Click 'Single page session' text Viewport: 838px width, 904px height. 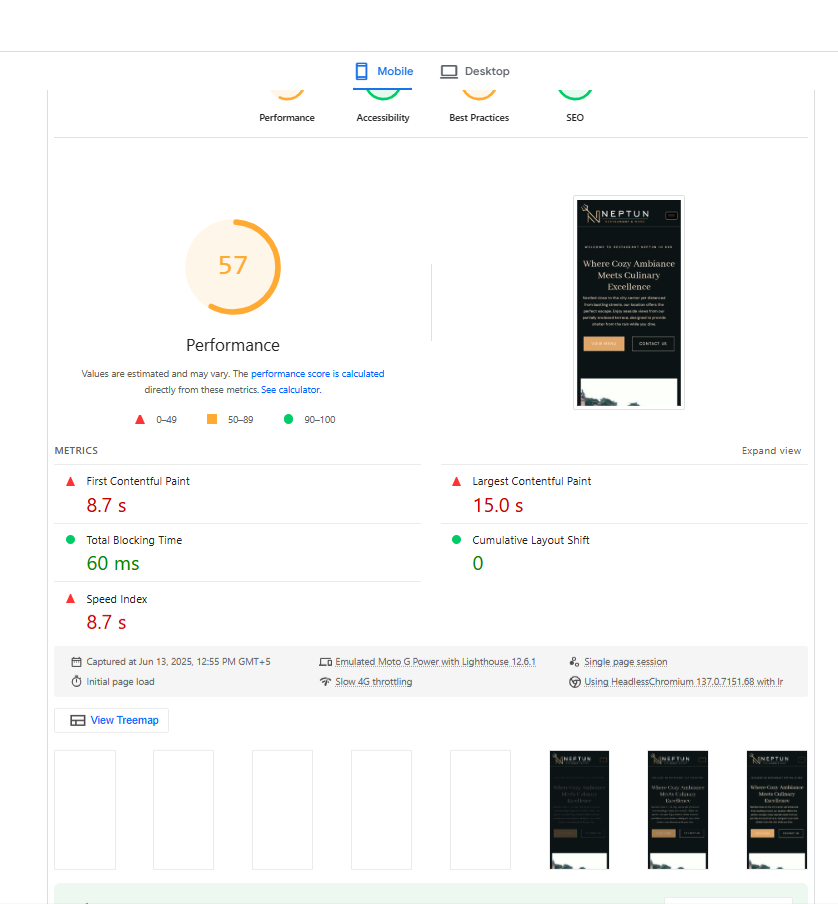coord(626,662)
